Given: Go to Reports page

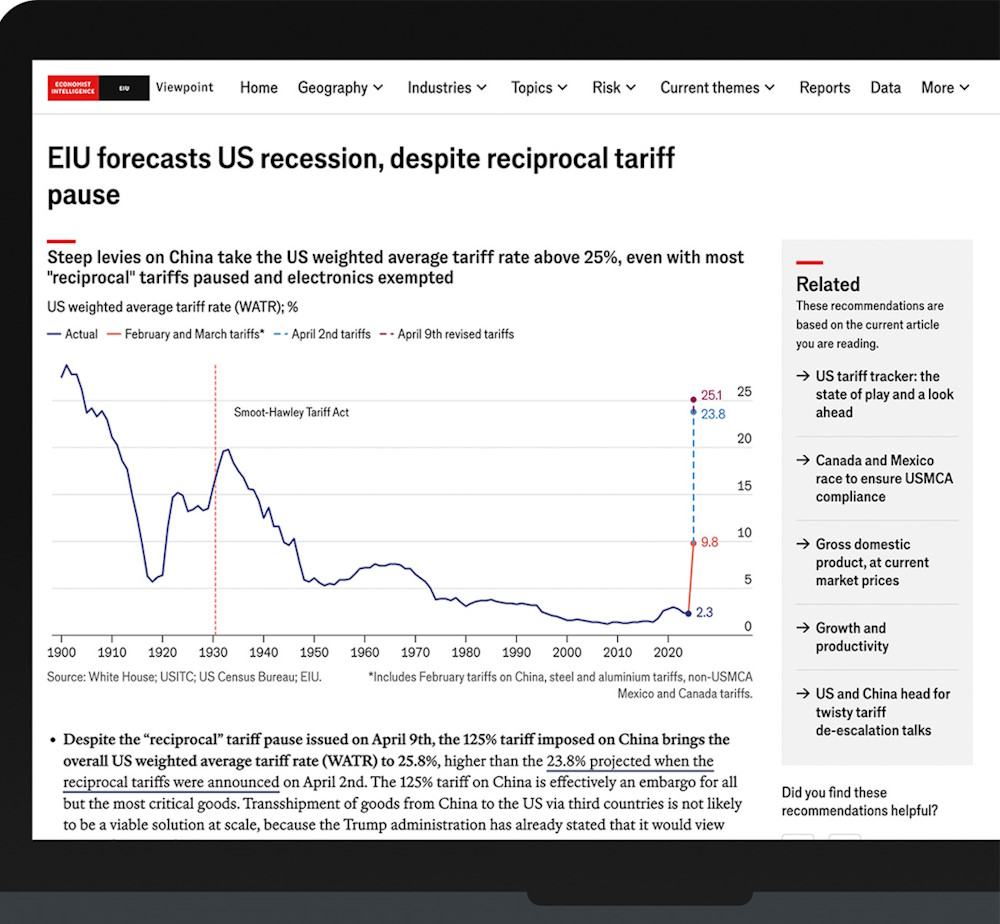Looking at the screenshot, I should click(825, 88).
